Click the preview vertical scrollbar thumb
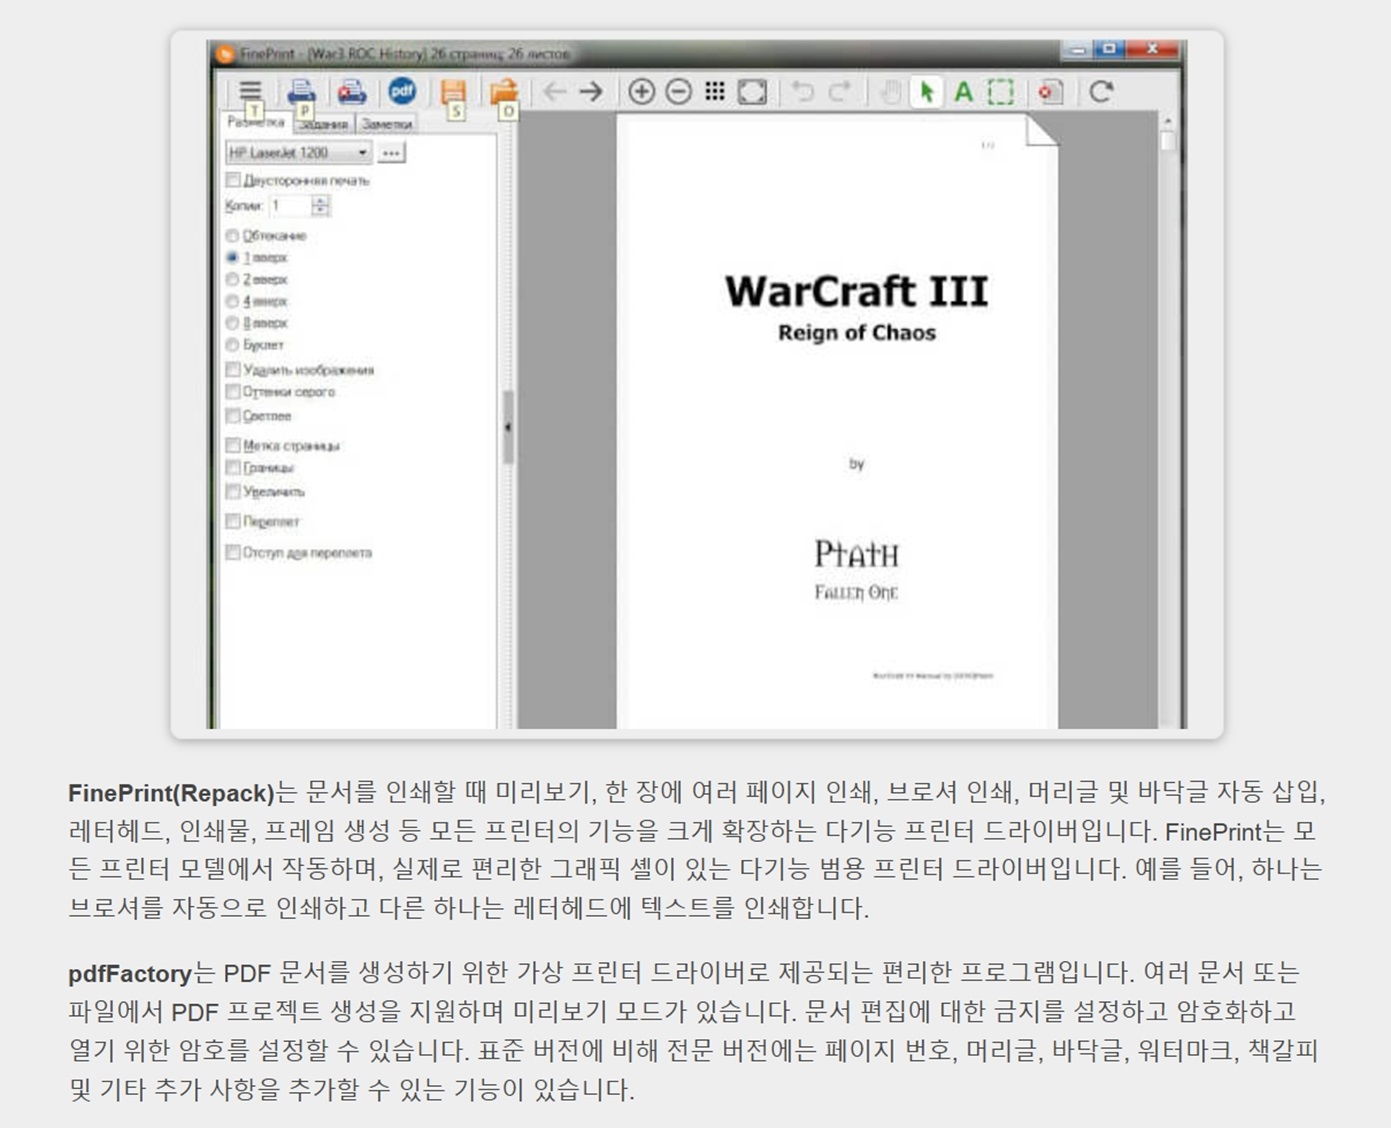Screen dimensions: 1391x1128 click(x=1167, y=141)
